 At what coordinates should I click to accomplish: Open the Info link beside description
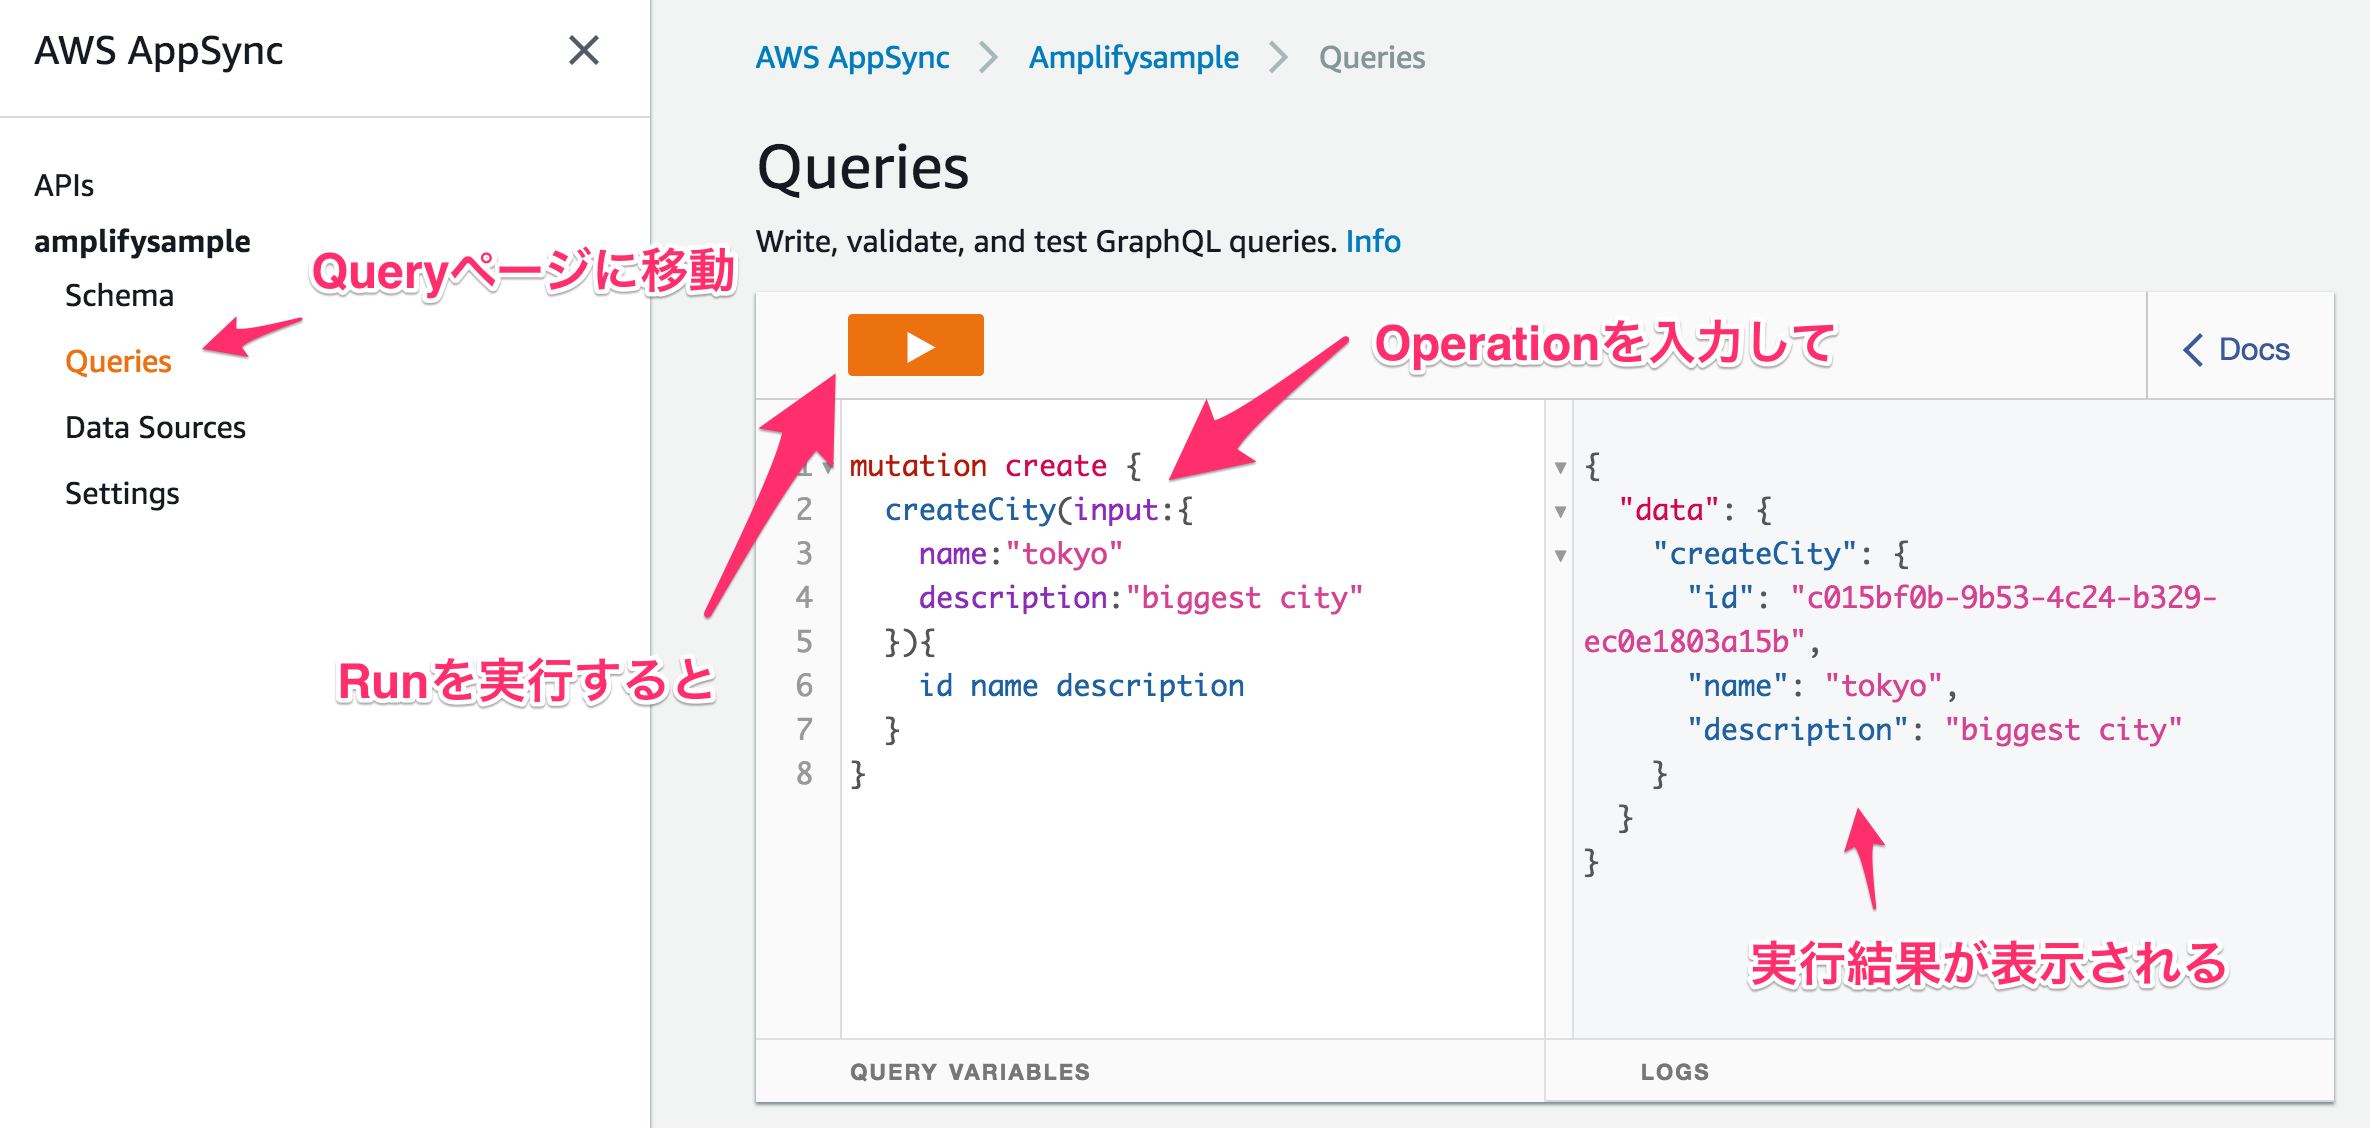[x=1372, y=242]
